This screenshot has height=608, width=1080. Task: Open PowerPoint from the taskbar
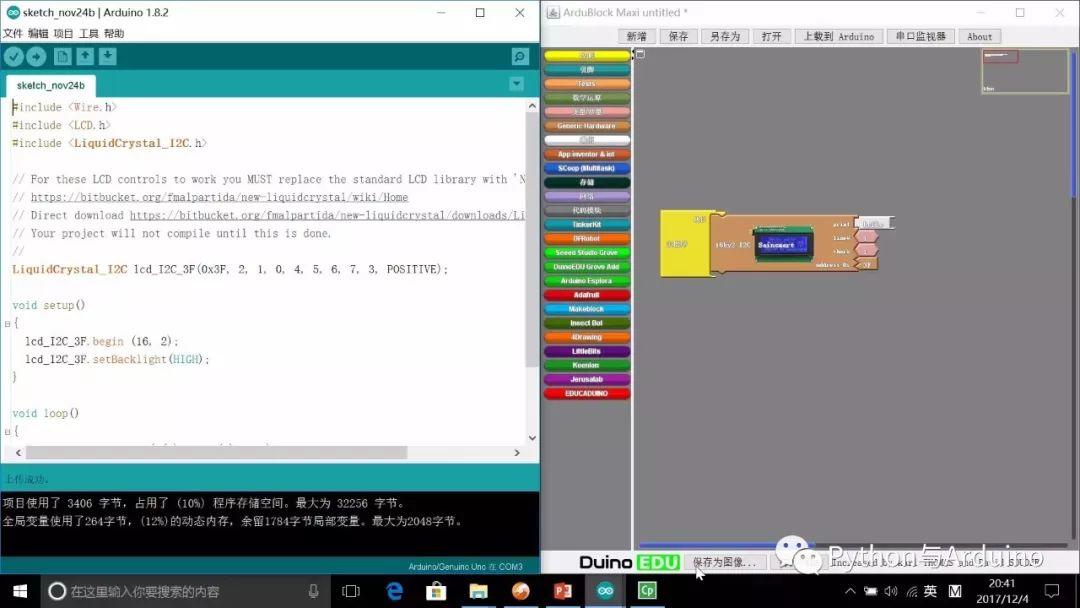click(x=563, y=591)
